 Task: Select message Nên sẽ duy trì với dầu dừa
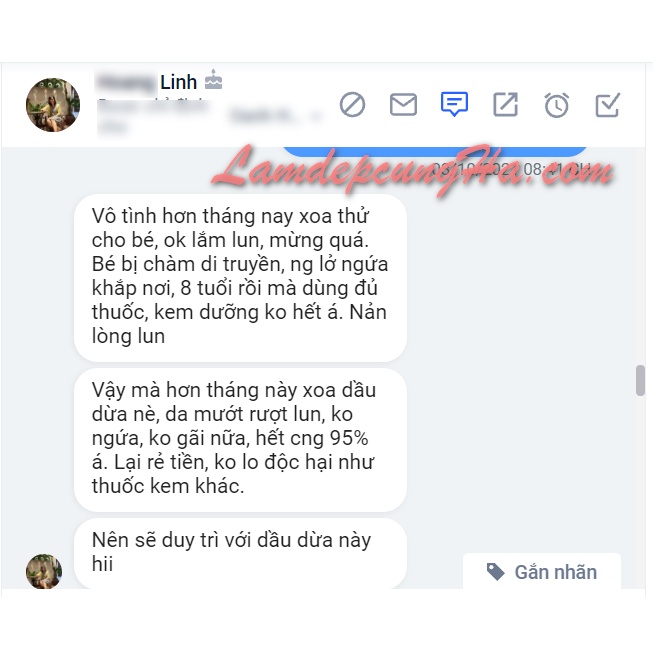click(240, 553)
